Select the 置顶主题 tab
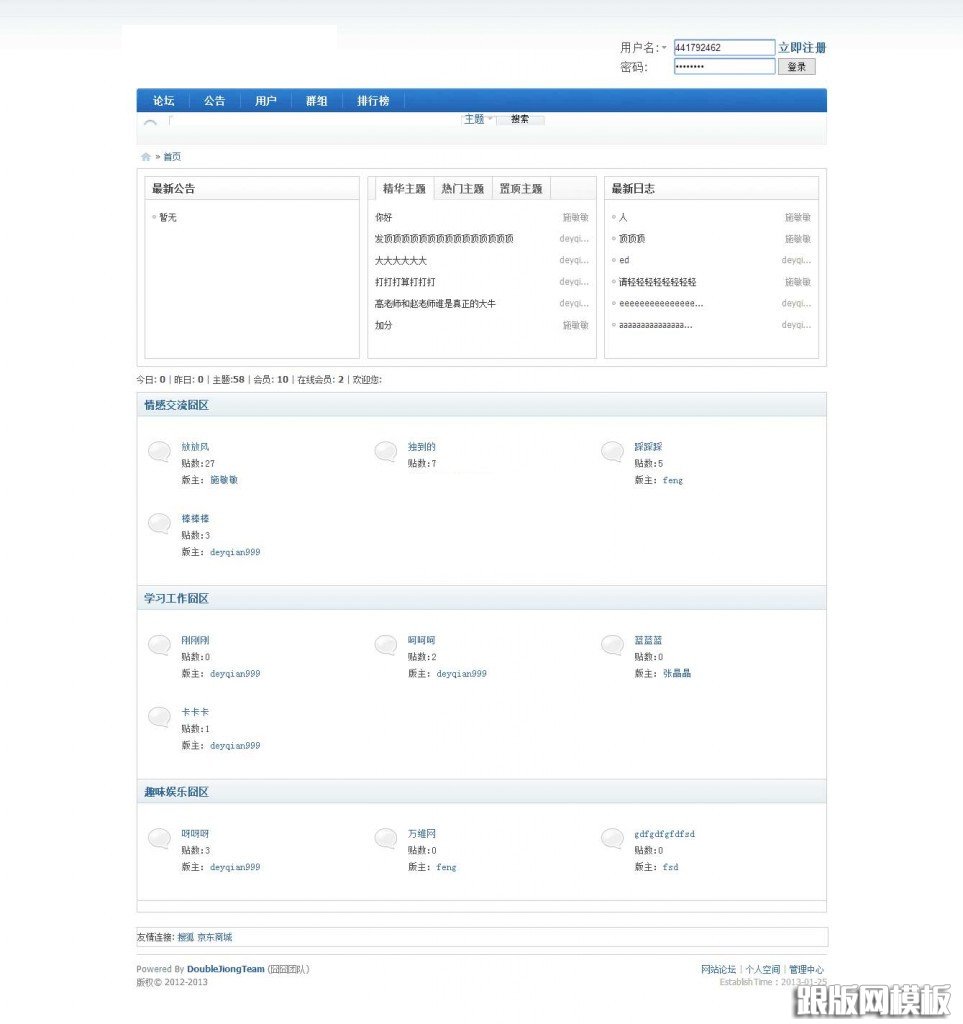This screenshot has width=963, height=1024. 521,189
